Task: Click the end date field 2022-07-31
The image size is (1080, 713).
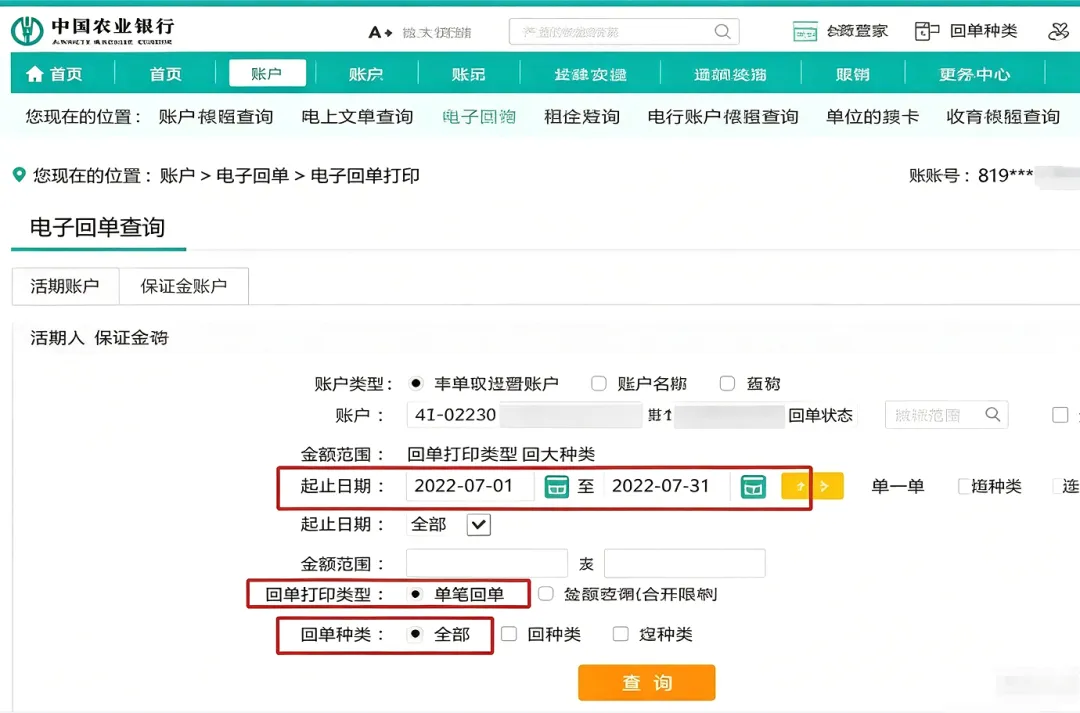Action: click(667, 486)
